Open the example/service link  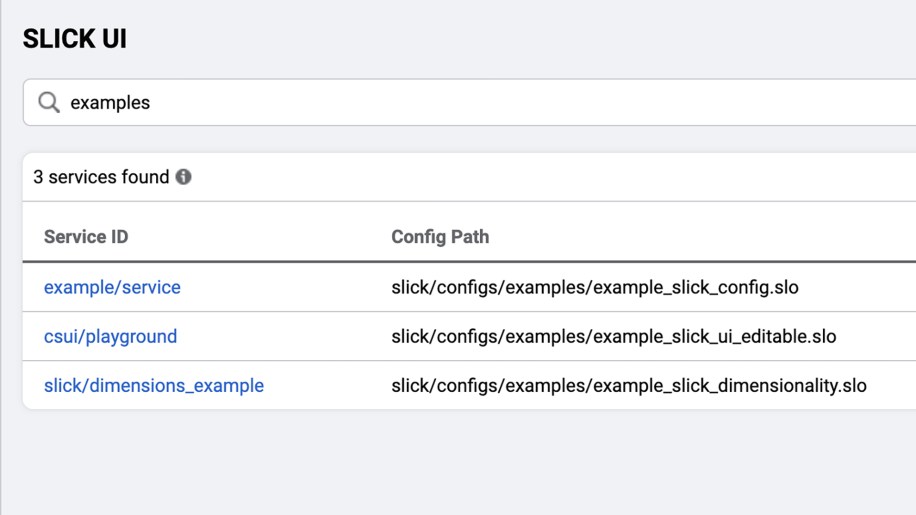(x=112, y=287)
